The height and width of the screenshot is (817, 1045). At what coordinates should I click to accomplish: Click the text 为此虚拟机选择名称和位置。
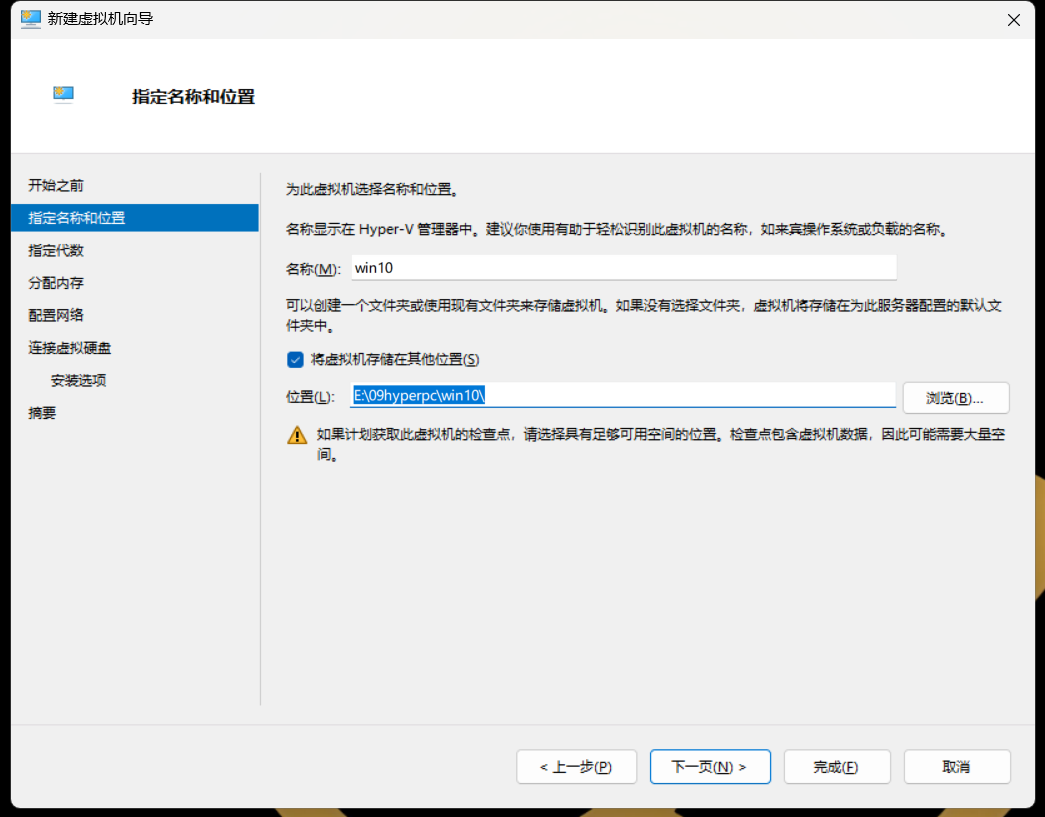(x=373, y=190)
